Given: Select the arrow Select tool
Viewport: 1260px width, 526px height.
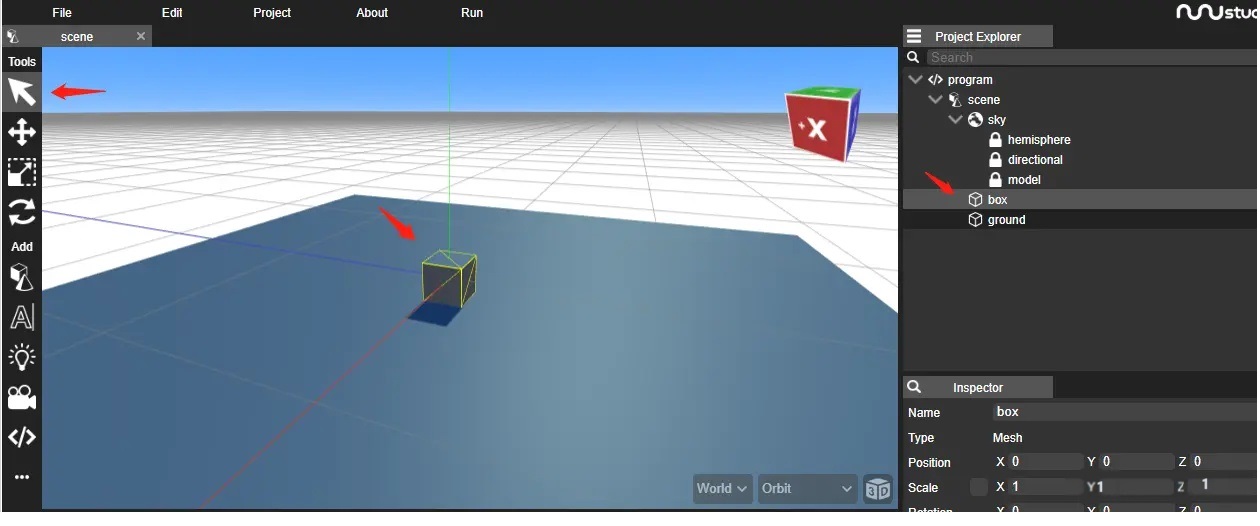Looking at the screenshot, I should pos(22,92).
